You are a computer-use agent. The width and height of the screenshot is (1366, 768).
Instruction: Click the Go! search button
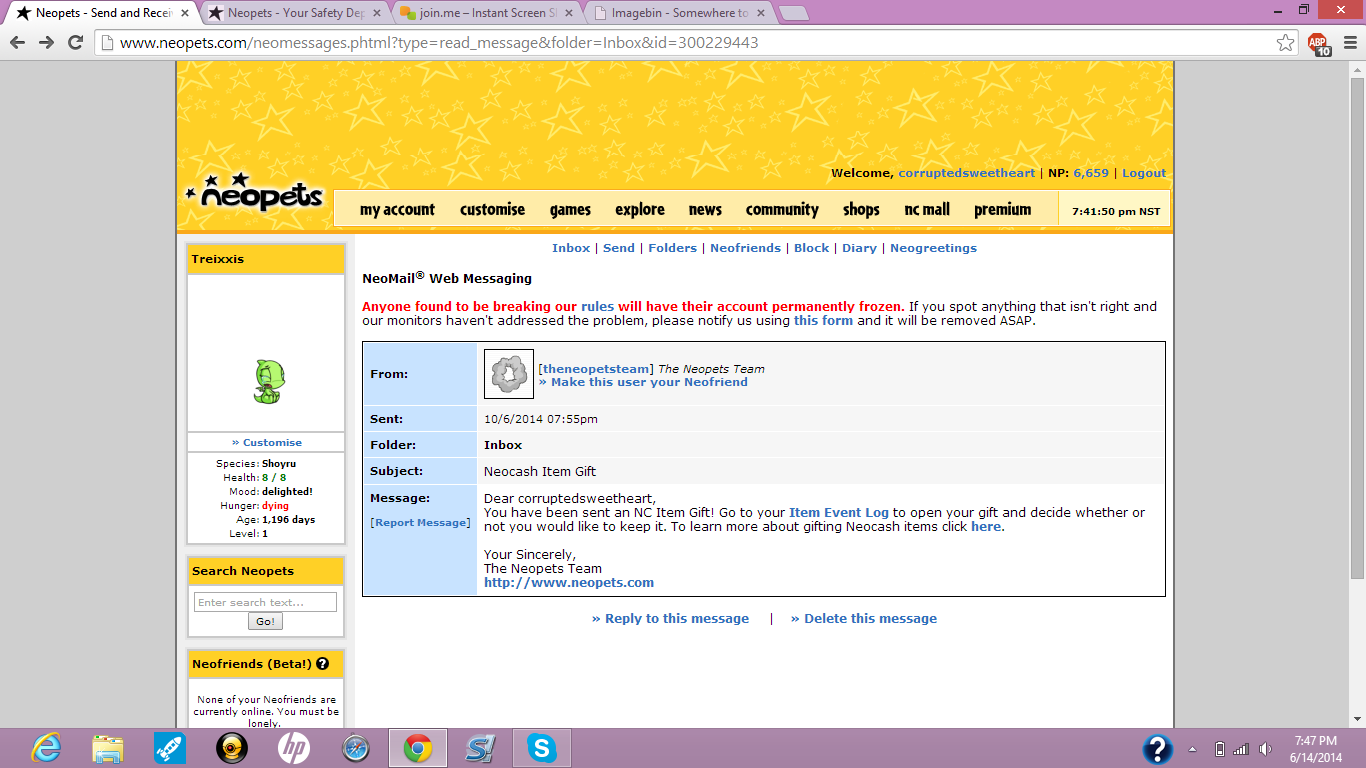click(x=265, y=621)
